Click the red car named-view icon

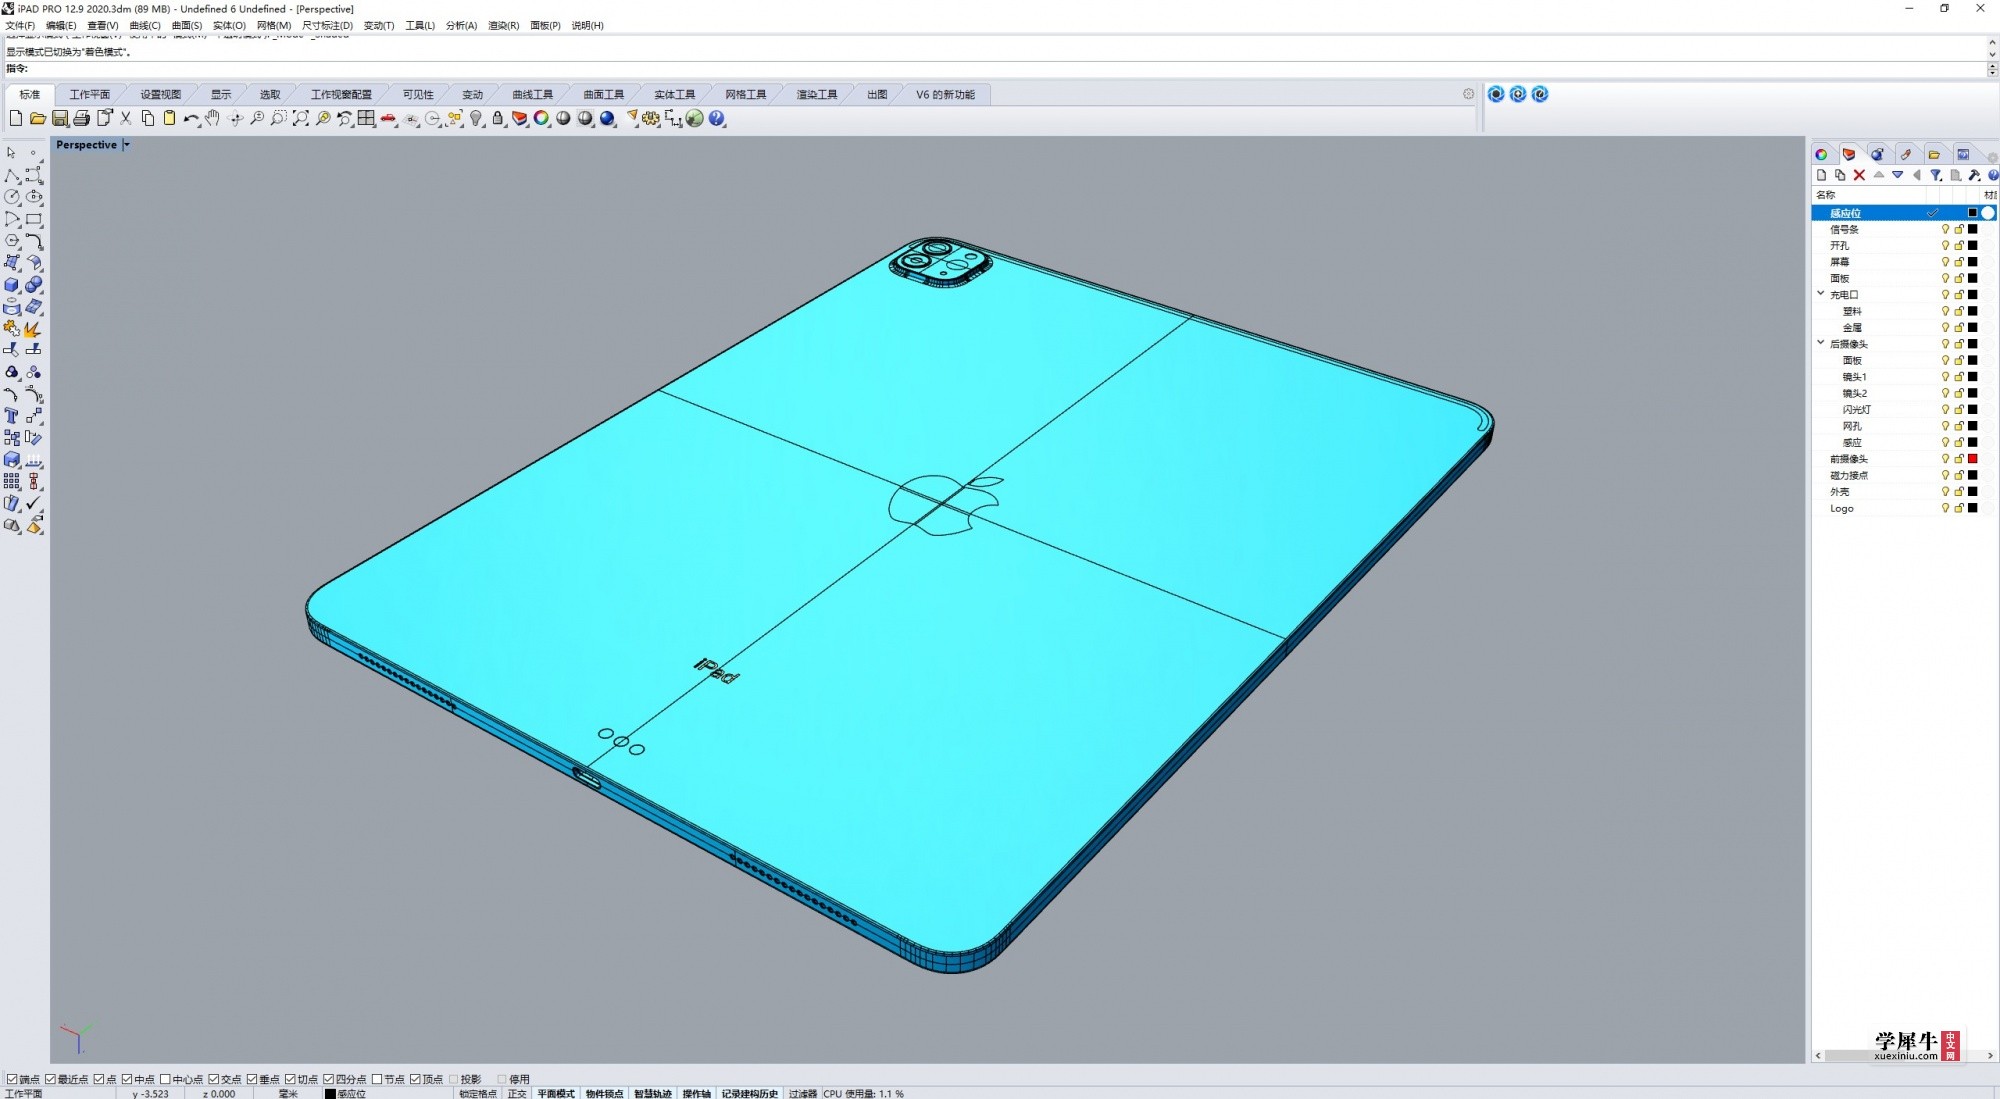[x=388, y=119]
